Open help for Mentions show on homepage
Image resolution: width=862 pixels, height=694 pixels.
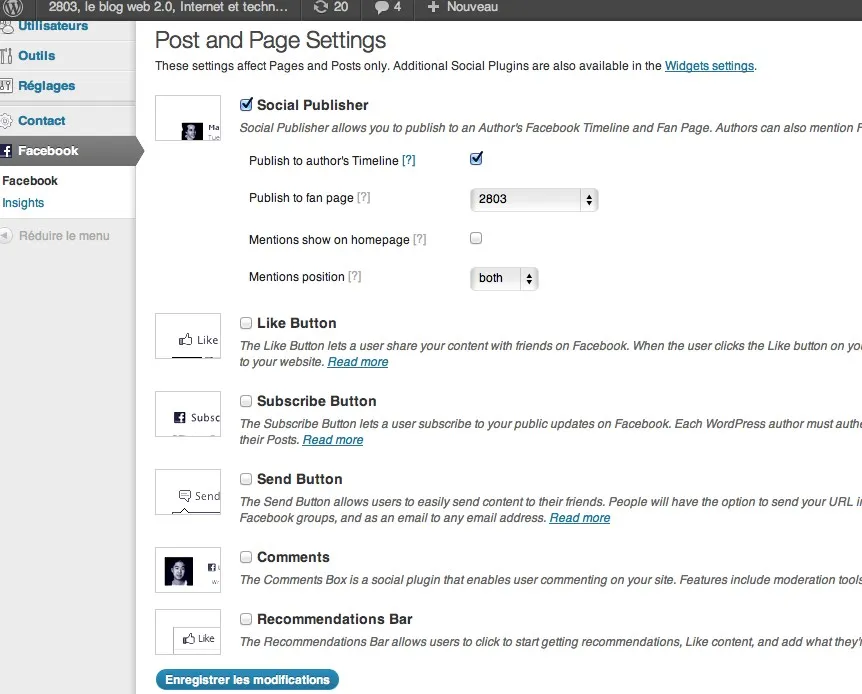419,239
